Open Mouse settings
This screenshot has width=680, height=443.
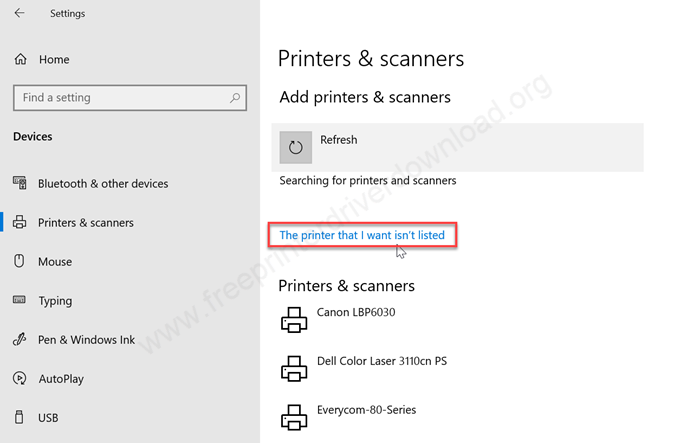click(55, 262)
